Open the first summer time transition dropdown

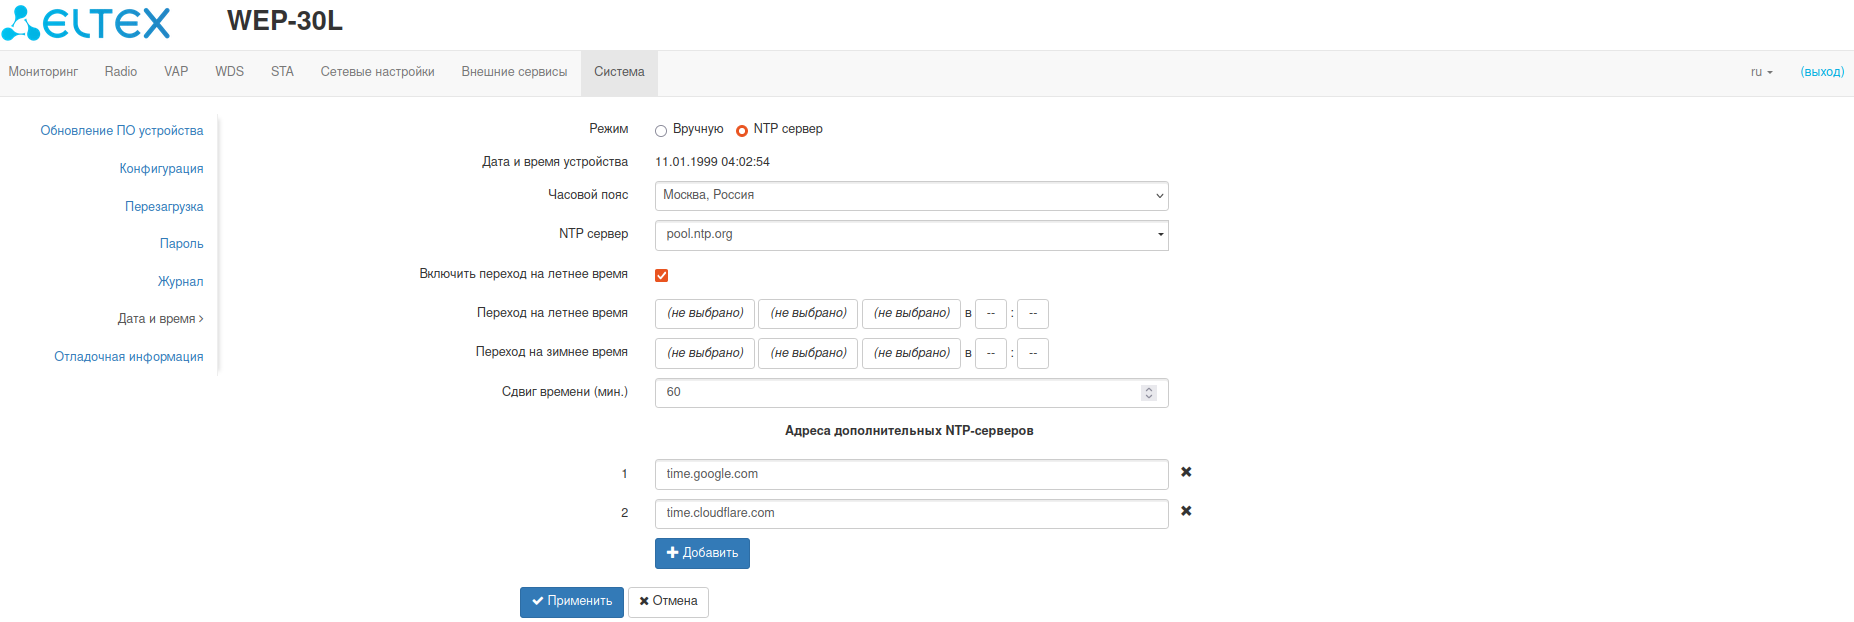point(705,314)
